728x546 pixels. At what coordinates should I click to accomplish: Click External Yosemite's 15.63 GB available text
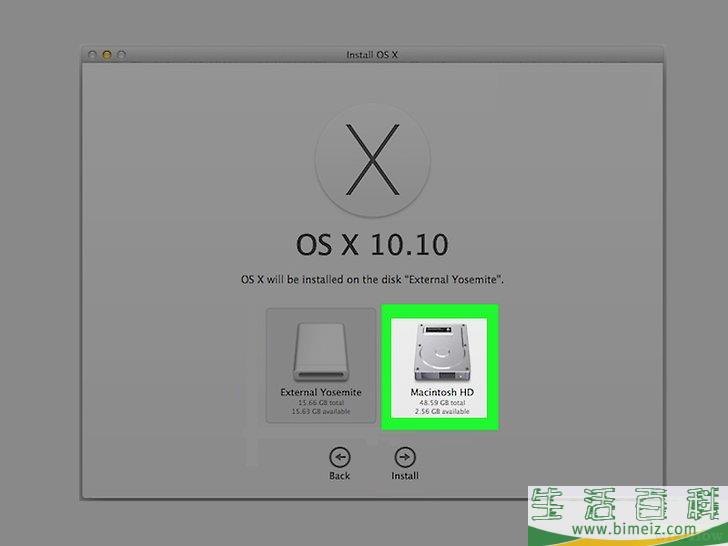[x=321, y=411]
